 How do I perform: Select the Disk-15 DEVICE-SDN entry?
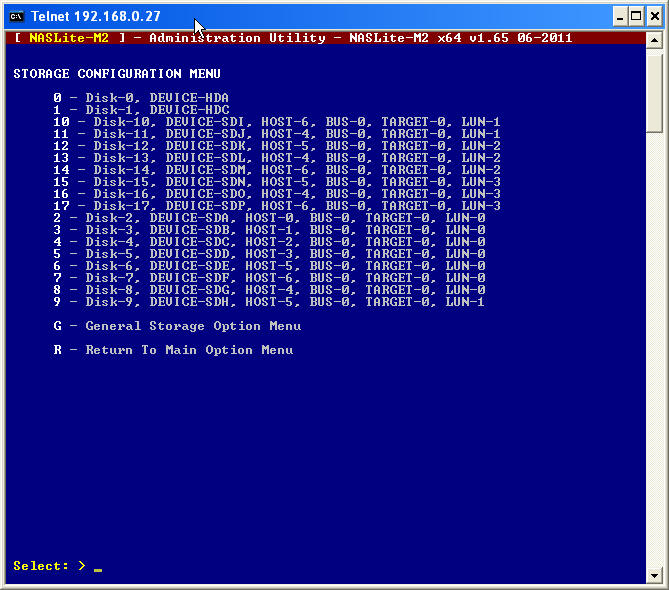coord(276,181)
